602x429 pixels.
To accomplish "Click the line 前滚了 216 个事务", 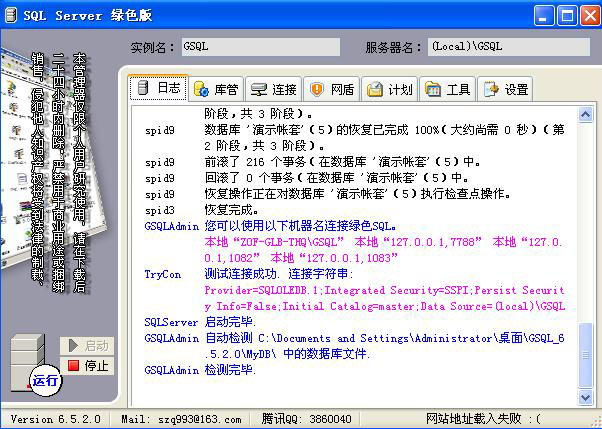I will 343,162.
